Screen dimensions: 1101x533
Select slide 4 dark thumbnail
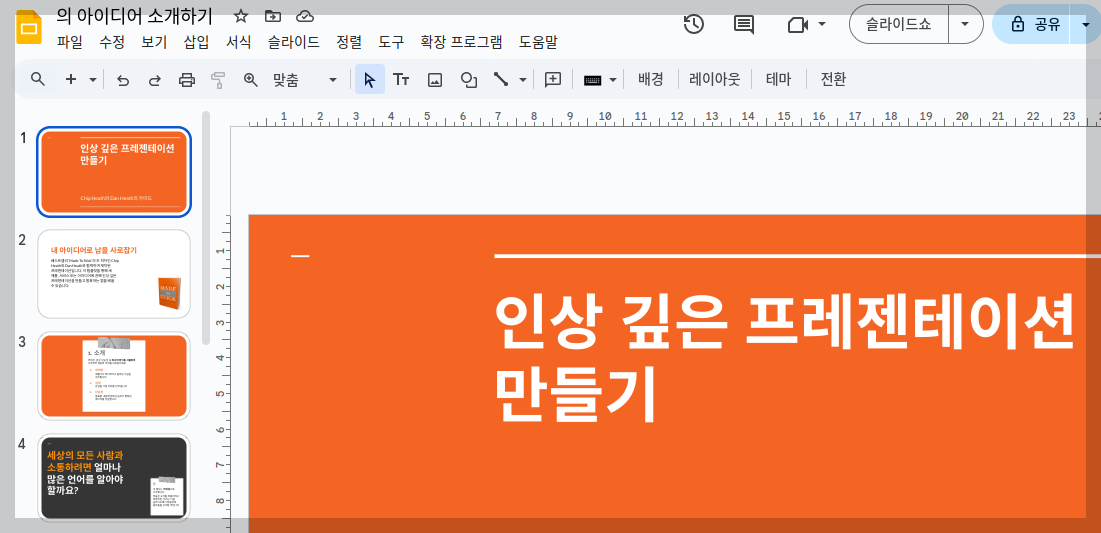pos(114,478)
